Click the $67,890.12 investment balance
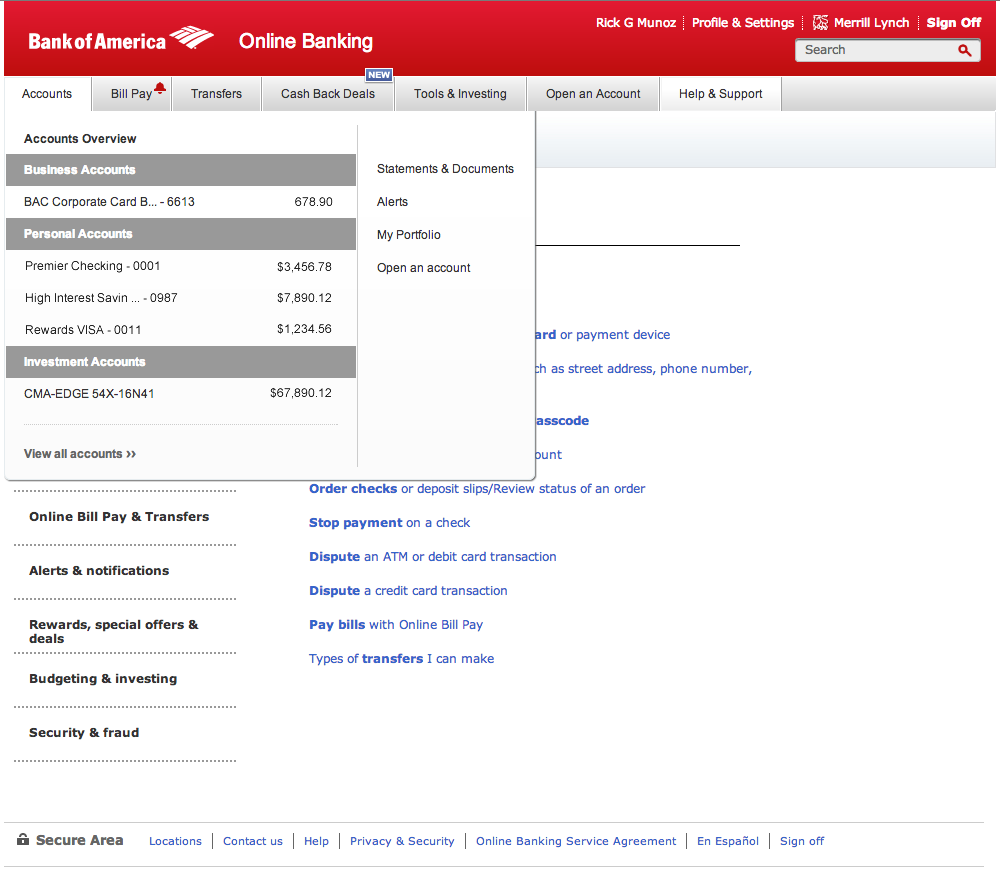The image size is (1000, 876). tap(301, 393)
